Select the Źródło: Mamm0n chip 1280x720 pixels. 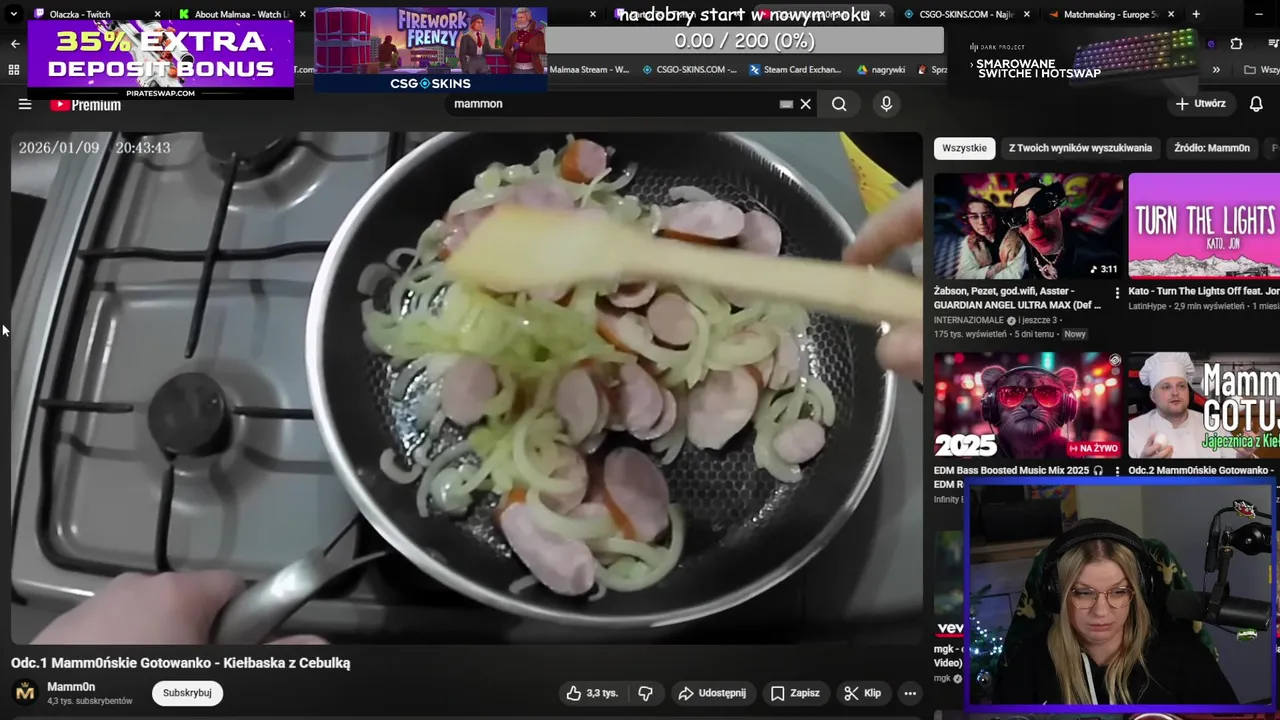point(1212,148)
